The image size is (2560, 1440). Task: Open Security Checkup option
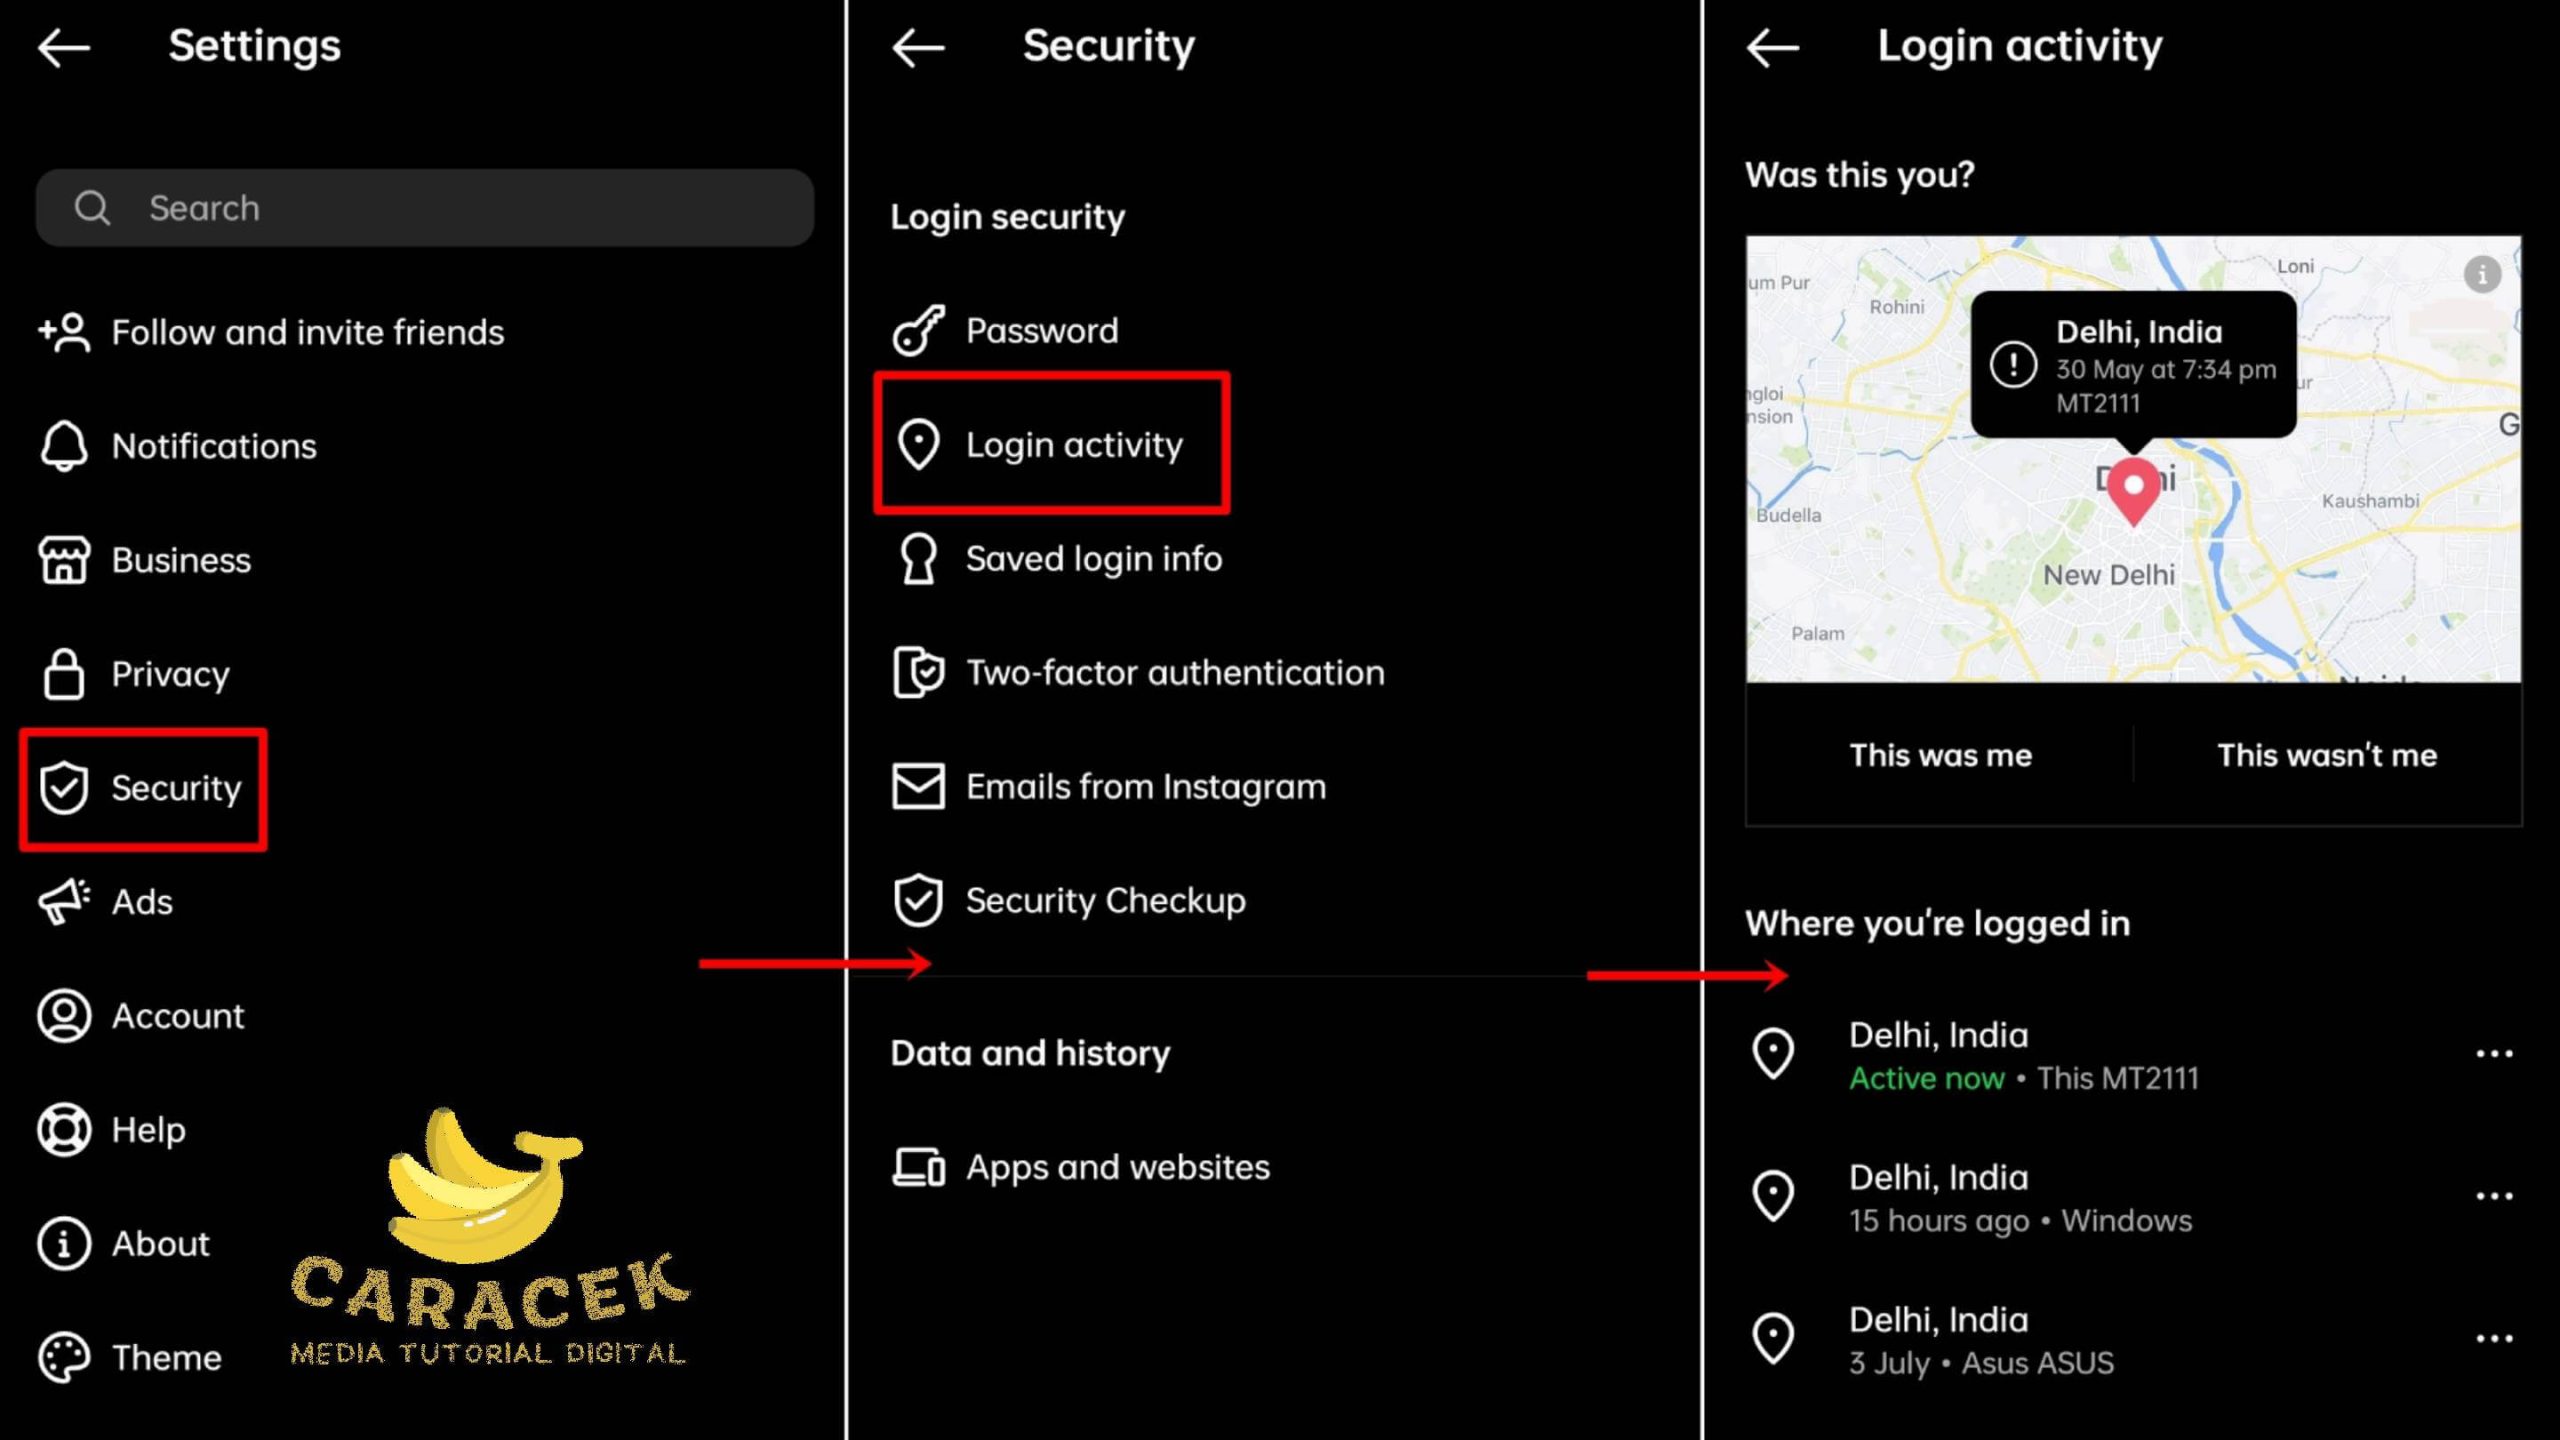pyautogui.click(x=1068, y=900)
